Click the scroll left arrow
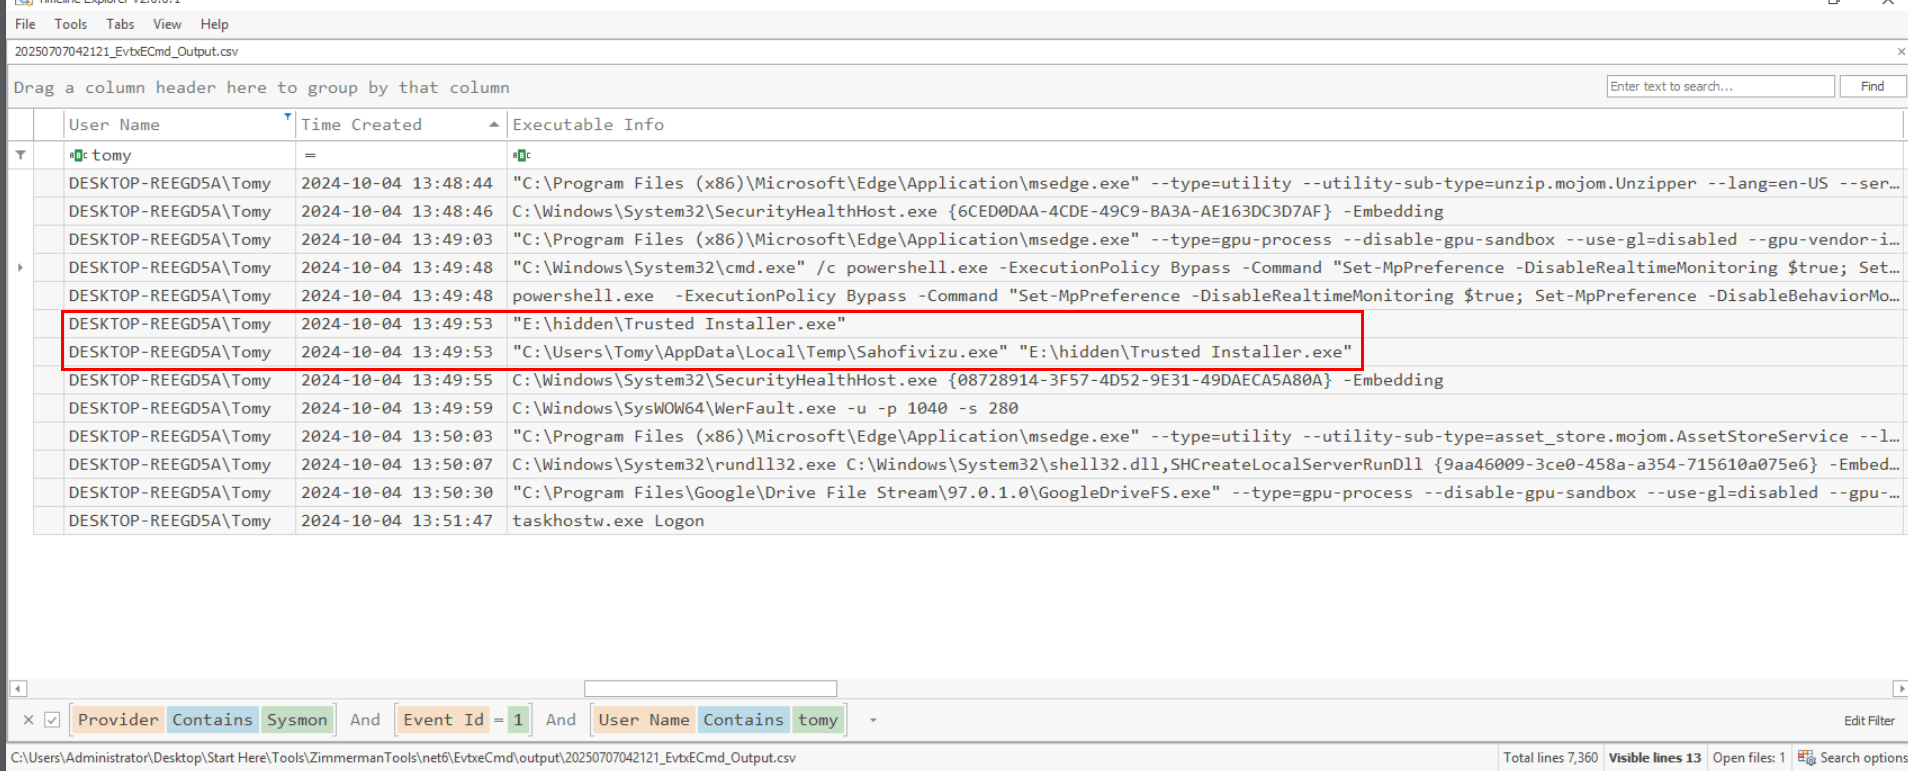 18,688
